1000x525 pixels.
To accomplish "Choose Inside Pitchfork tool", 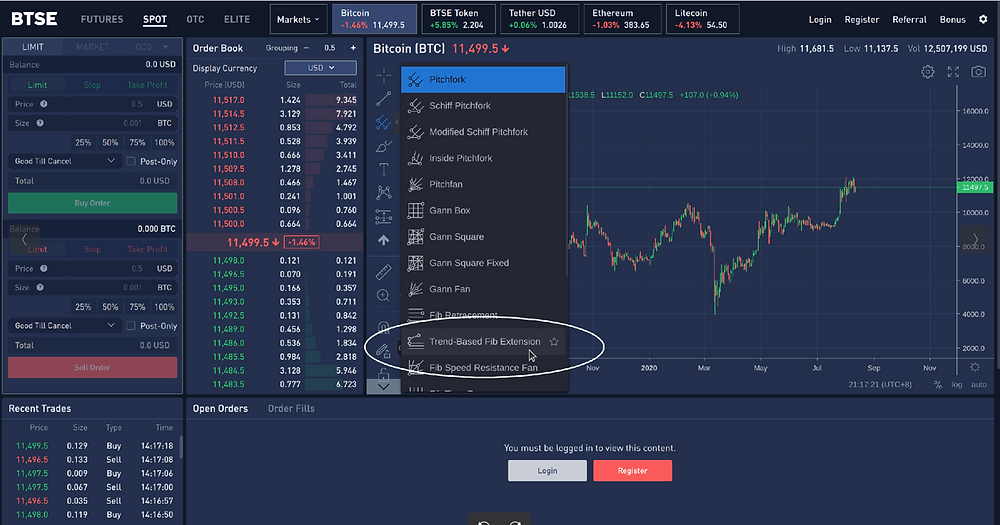I will coord(483,158).
